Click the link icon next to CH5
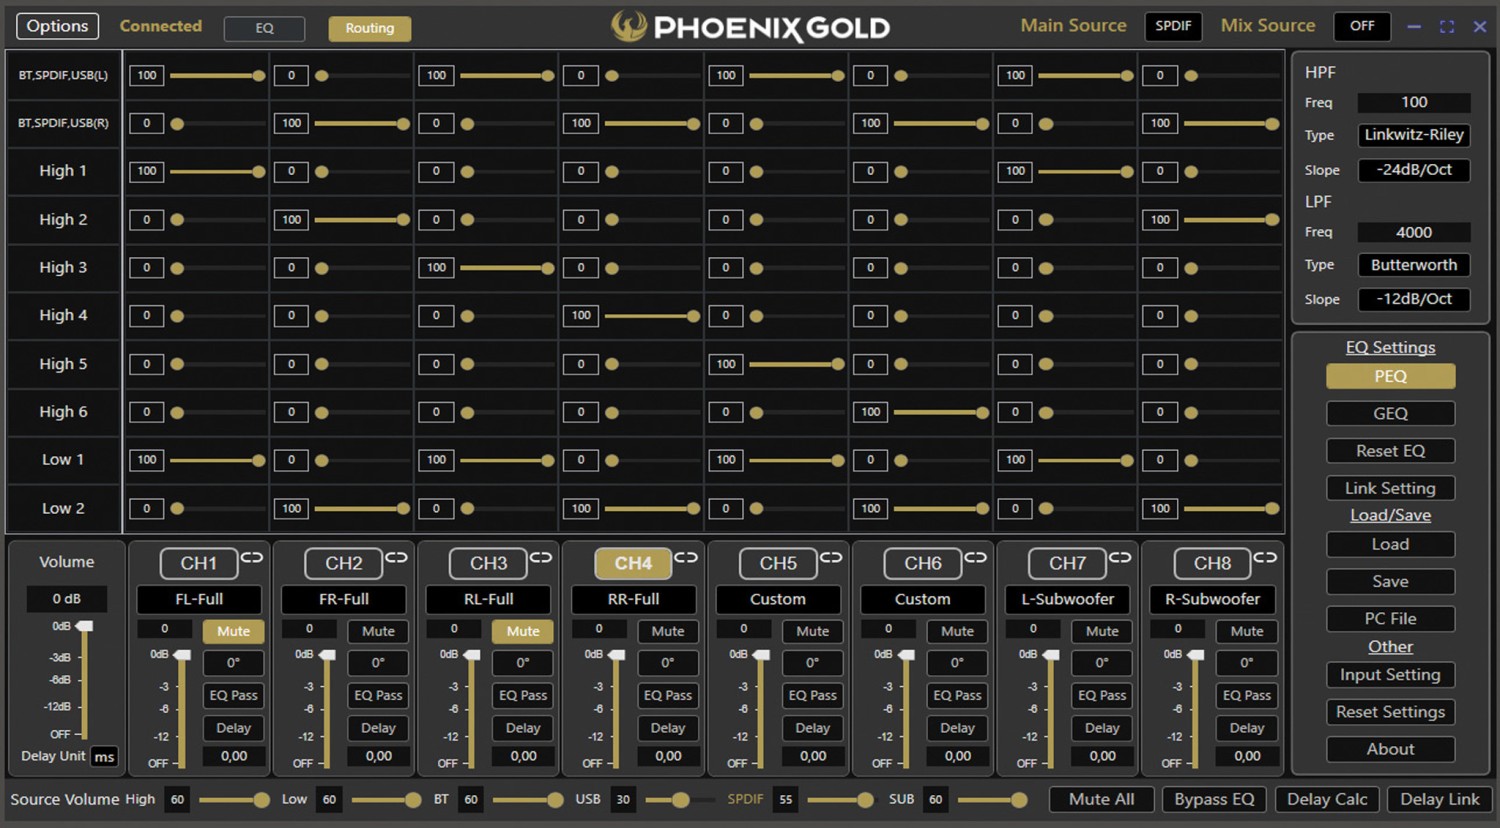1500x828 pixels. point(831,557)
